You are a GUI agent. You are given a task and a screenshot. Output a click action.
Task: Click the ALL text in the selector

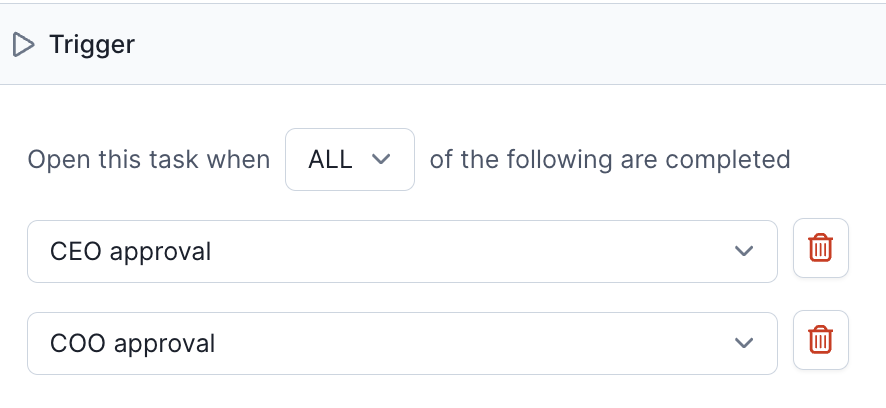coord(331,160)
